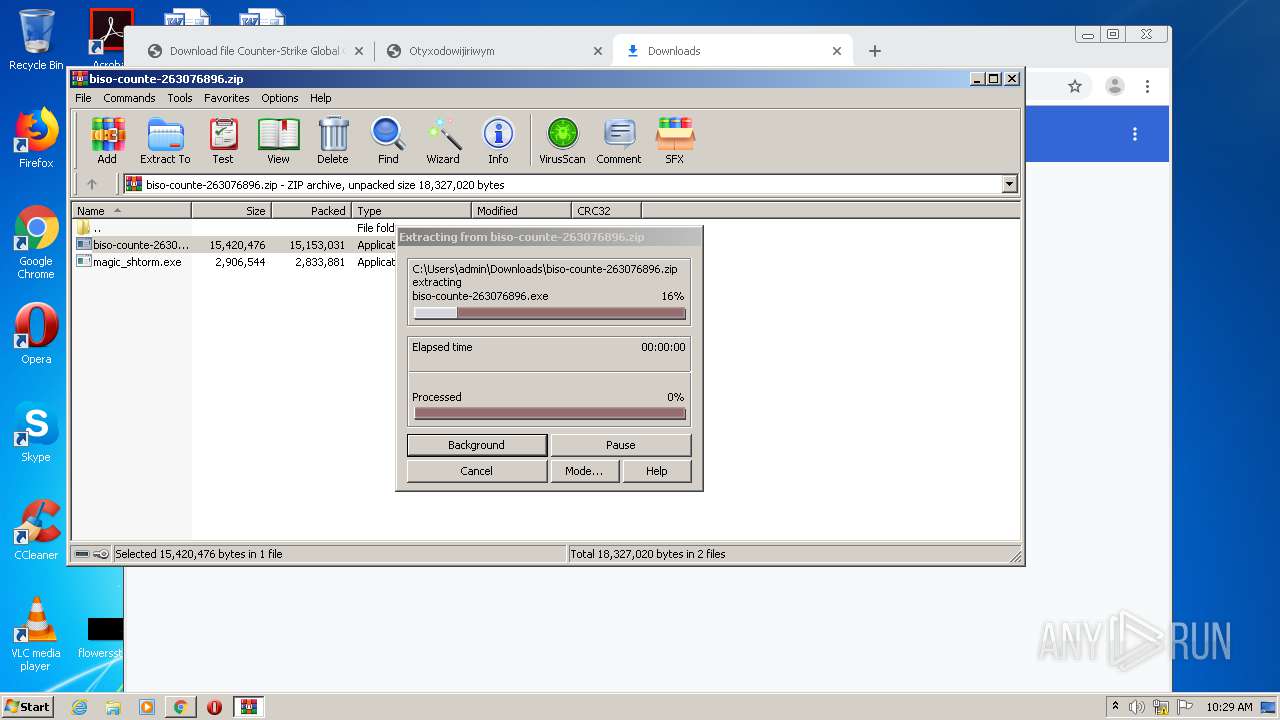The image size is (1280, 720).
Task: Click Help in the extraction dialog
Action: (657, 471)
